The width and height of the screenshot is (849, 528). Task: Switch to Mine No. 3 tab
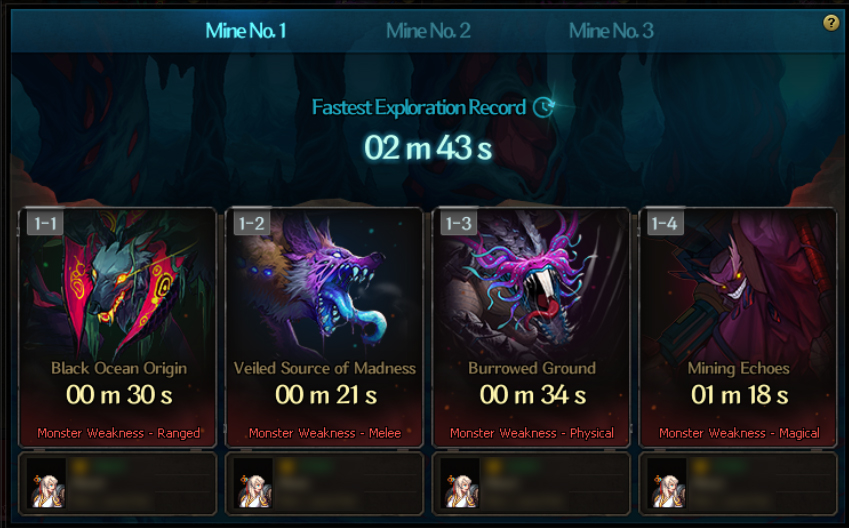[x=611, y=31]
